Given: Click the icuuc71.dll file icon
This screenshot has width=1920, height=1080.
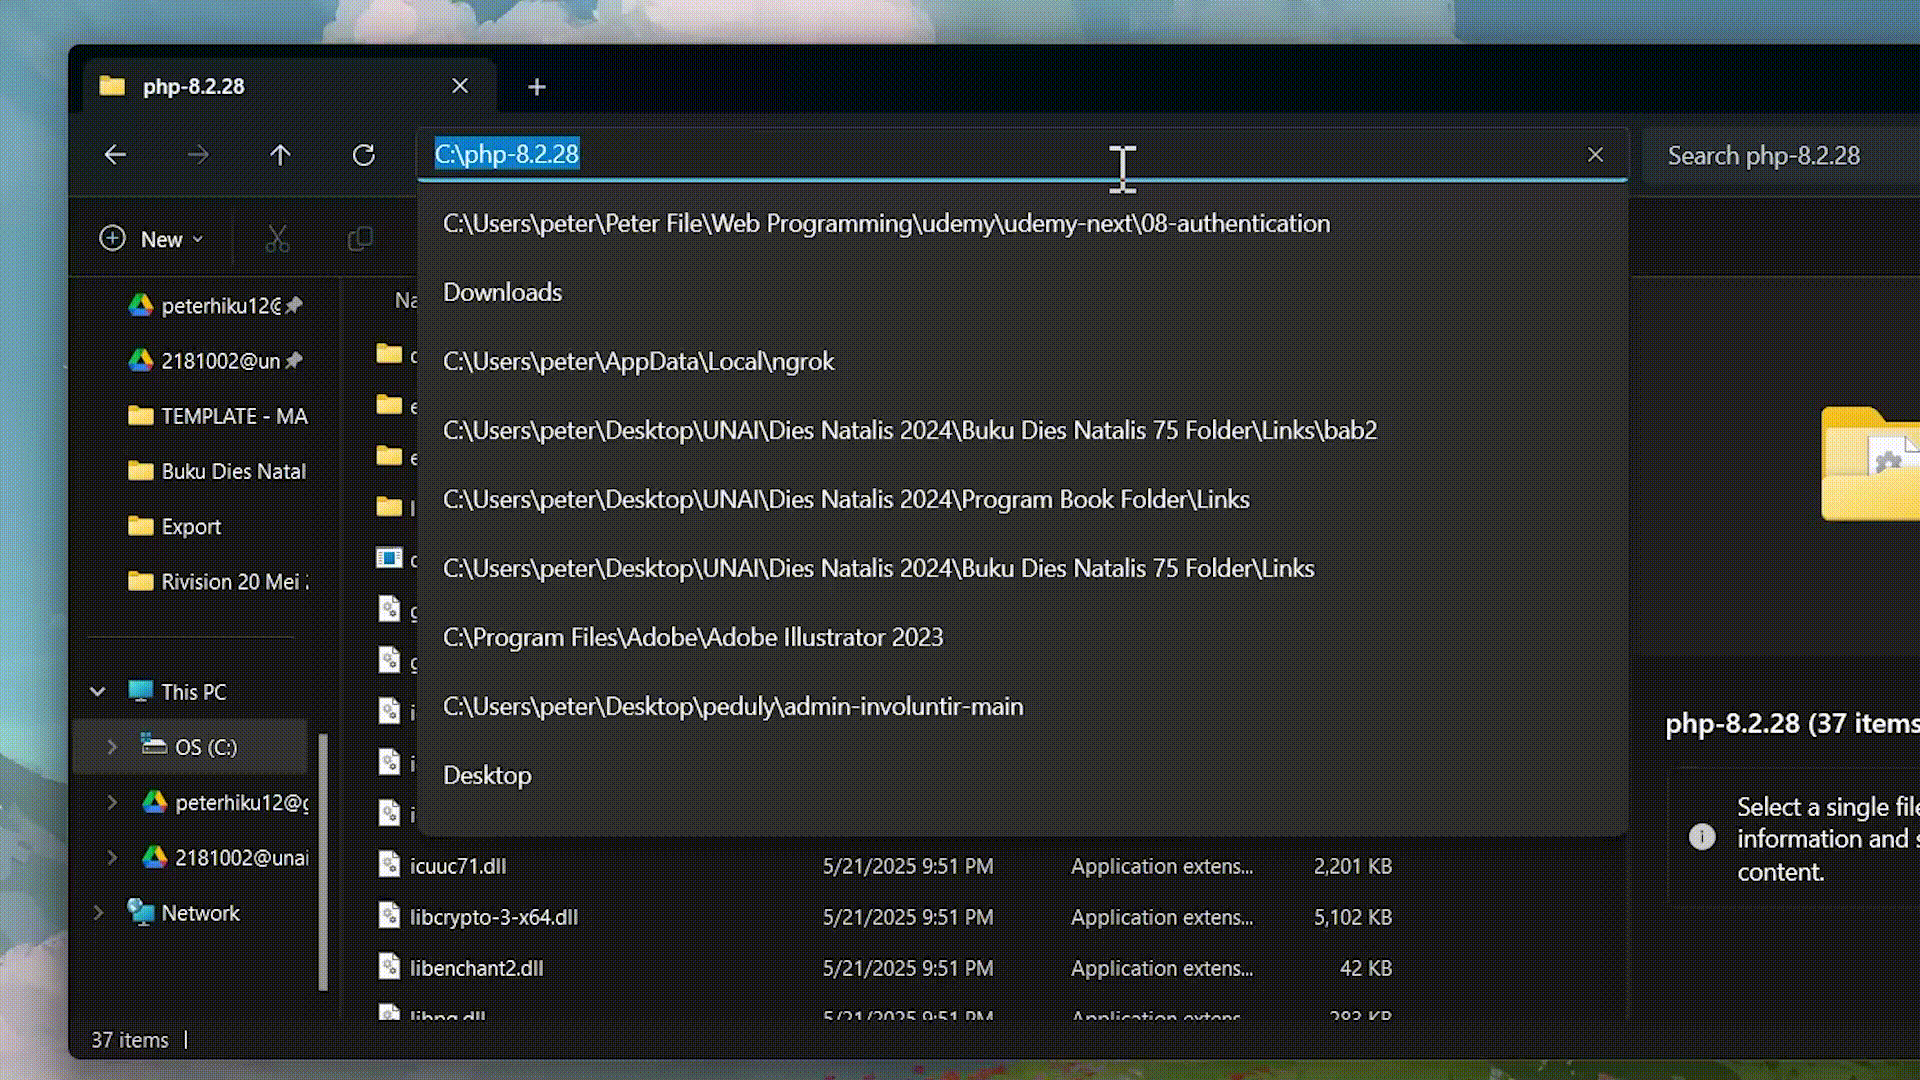Looking at the screenshot, I should [x=389, y=865].
